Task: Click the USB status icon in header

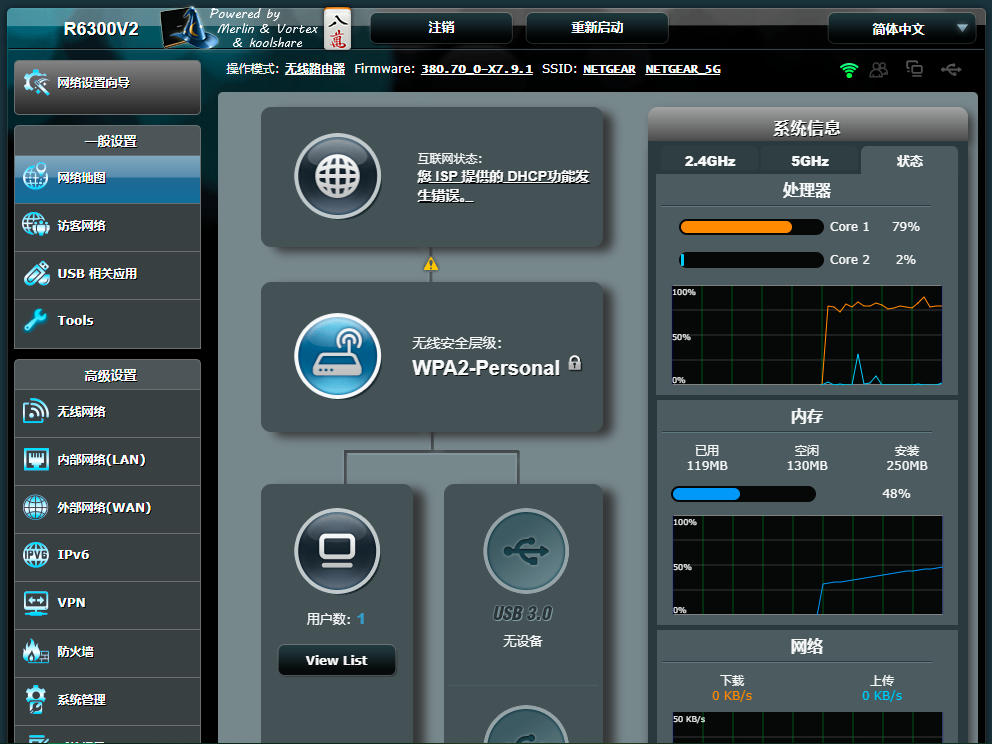Action: pyautogui.click(x=951, y=69)
